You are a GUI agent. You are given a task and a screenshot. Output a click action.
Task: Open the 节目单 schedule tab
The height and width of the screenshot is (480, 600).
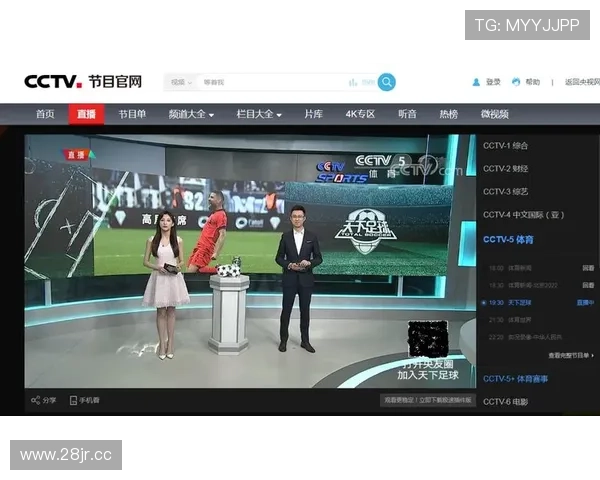pos(132,114)
